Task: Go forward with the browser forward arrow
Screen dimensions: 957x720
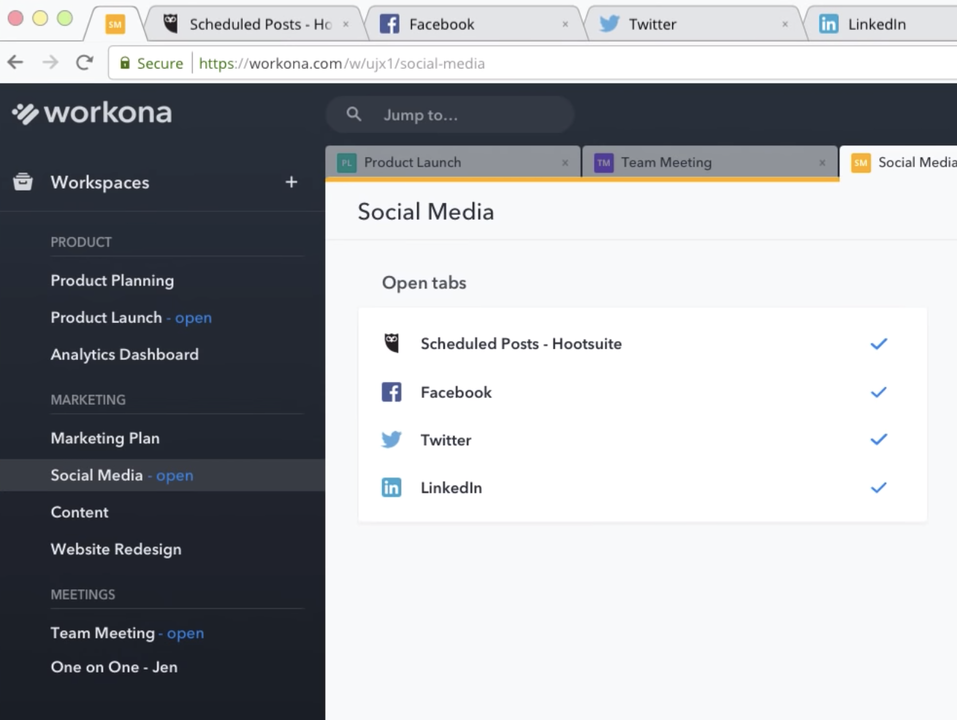Action: (51, 62)
